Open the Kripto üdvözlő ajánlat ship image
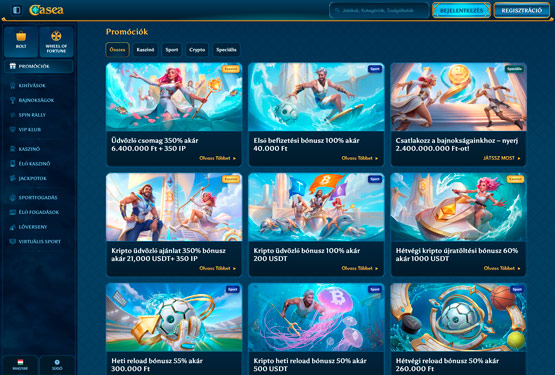 click(x=174, y=207)
